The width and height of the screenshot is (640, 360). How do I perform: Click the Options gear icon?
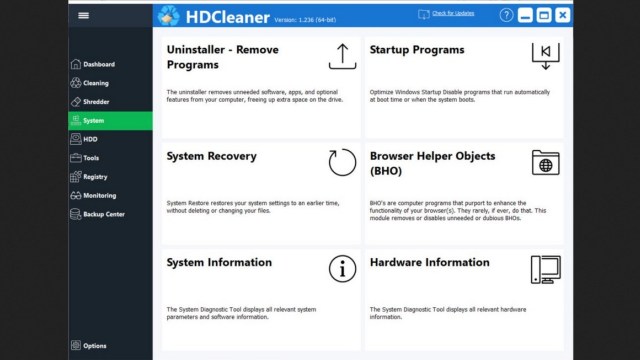pyautogui.click(x=76, y=345)
